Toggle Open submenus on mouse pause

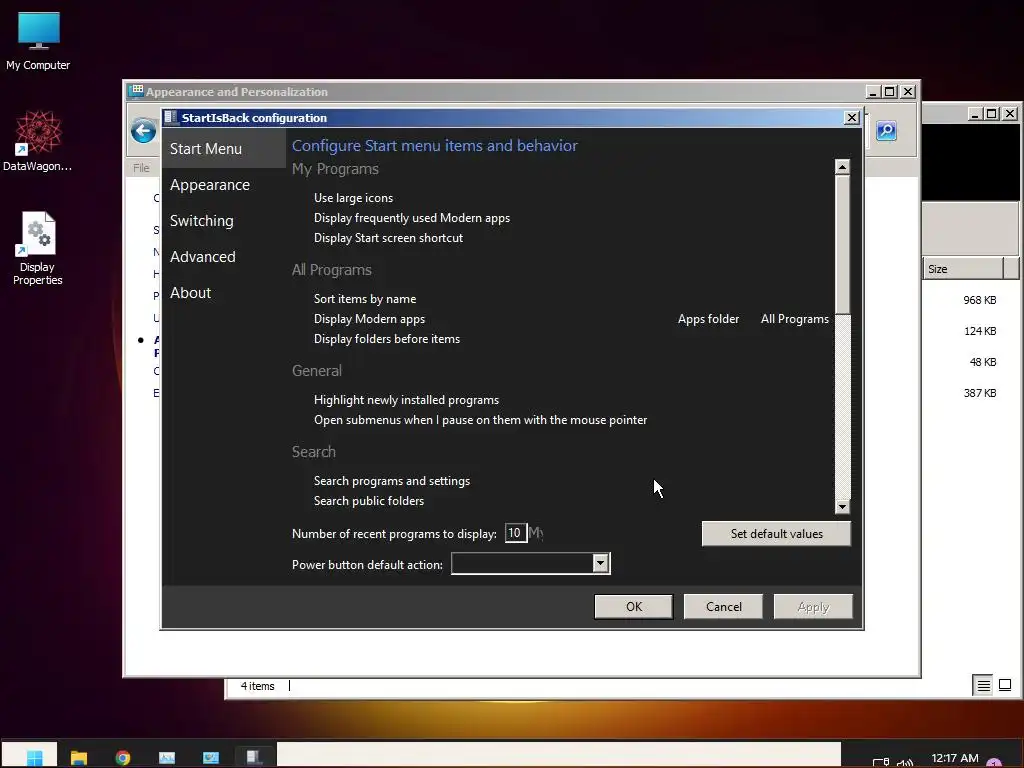(x=480, y=420)
